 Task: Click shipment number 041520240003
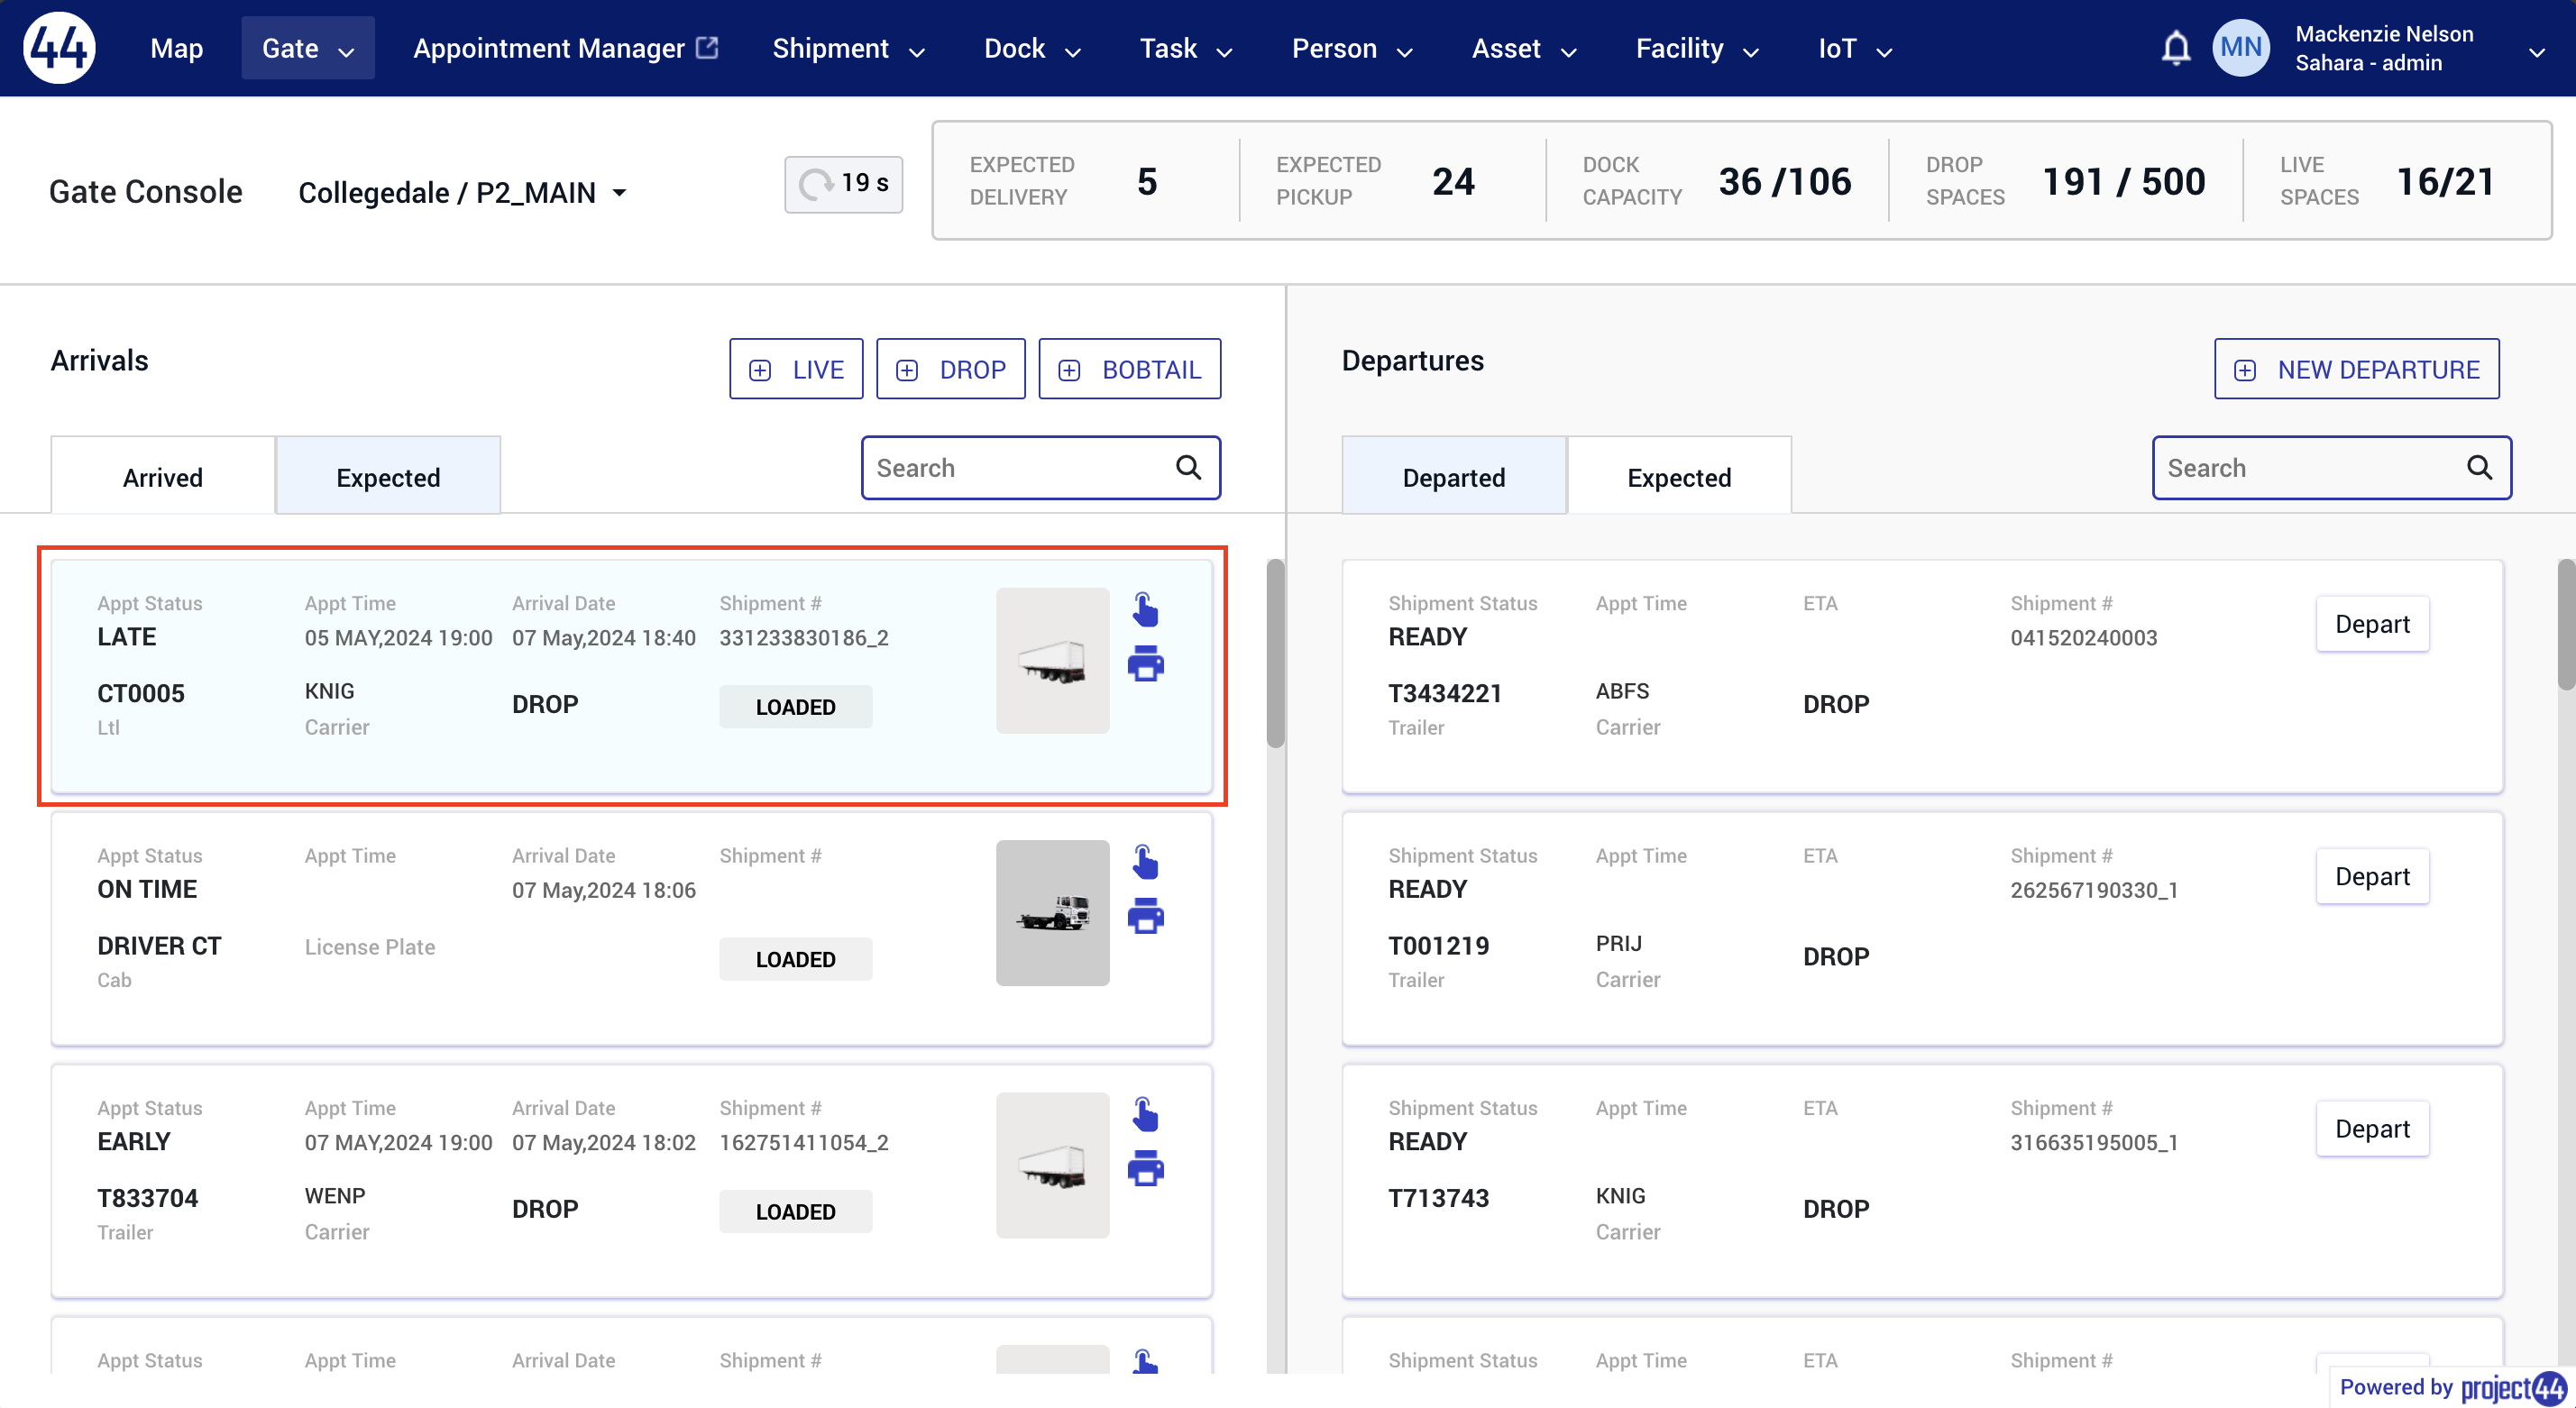click(2083, 638)
